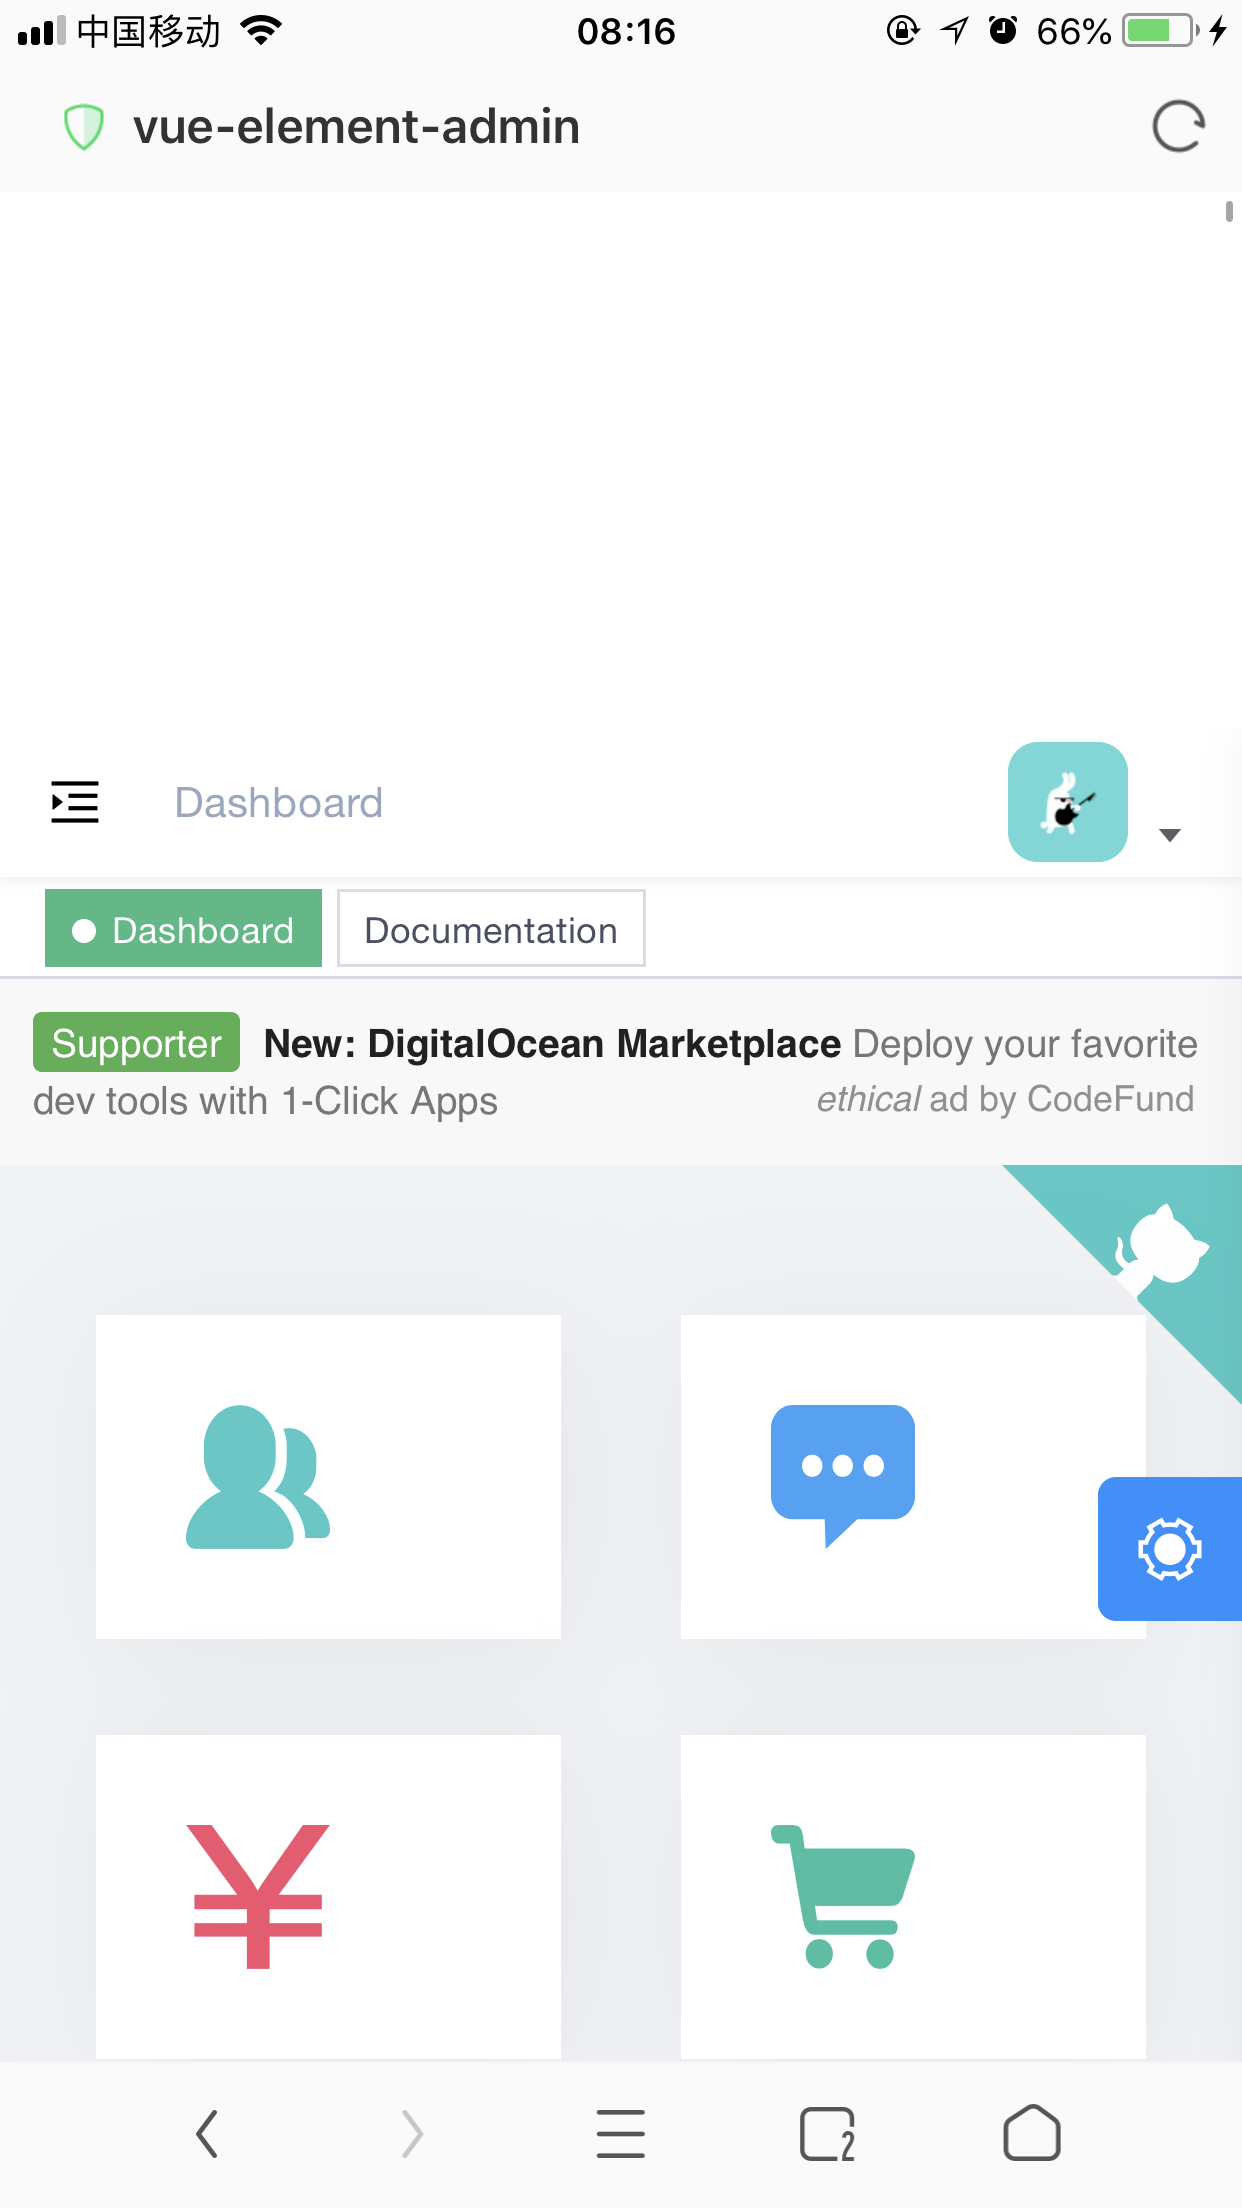Open the Supporter badge link
This screenshot has width=1242, height=2208.
click(136, 1043)
